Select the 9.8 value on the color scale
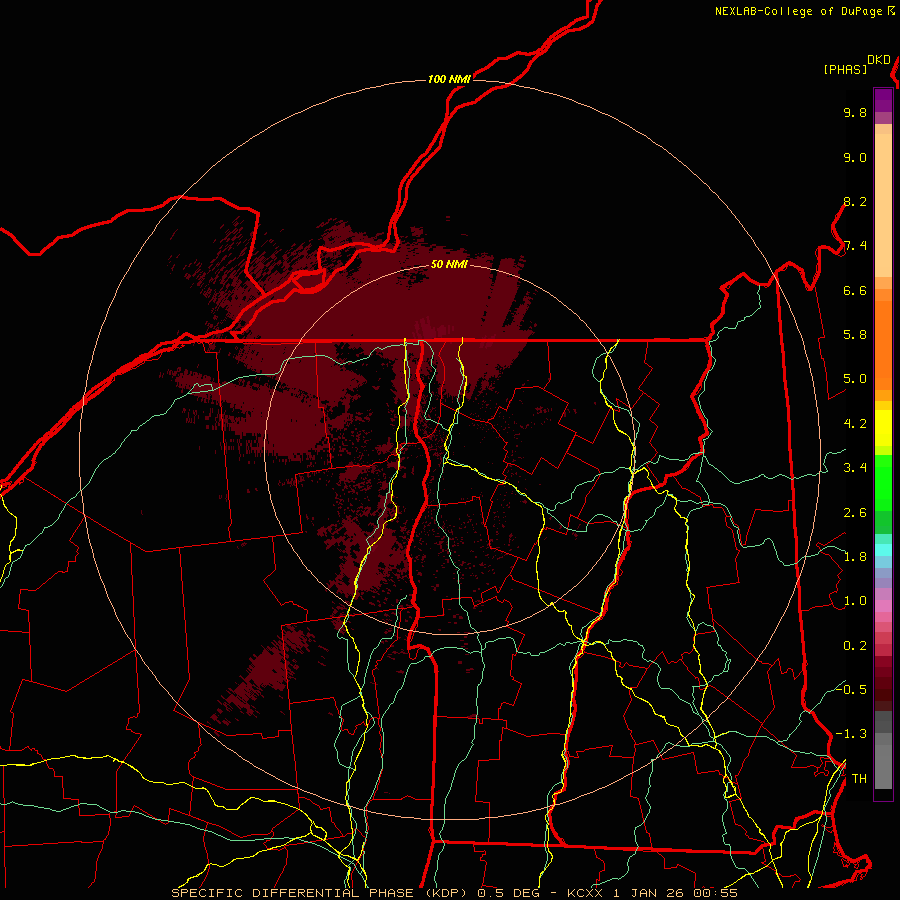Image resolution: width=900 pixels, height=900 pixels. coord(855,112)
